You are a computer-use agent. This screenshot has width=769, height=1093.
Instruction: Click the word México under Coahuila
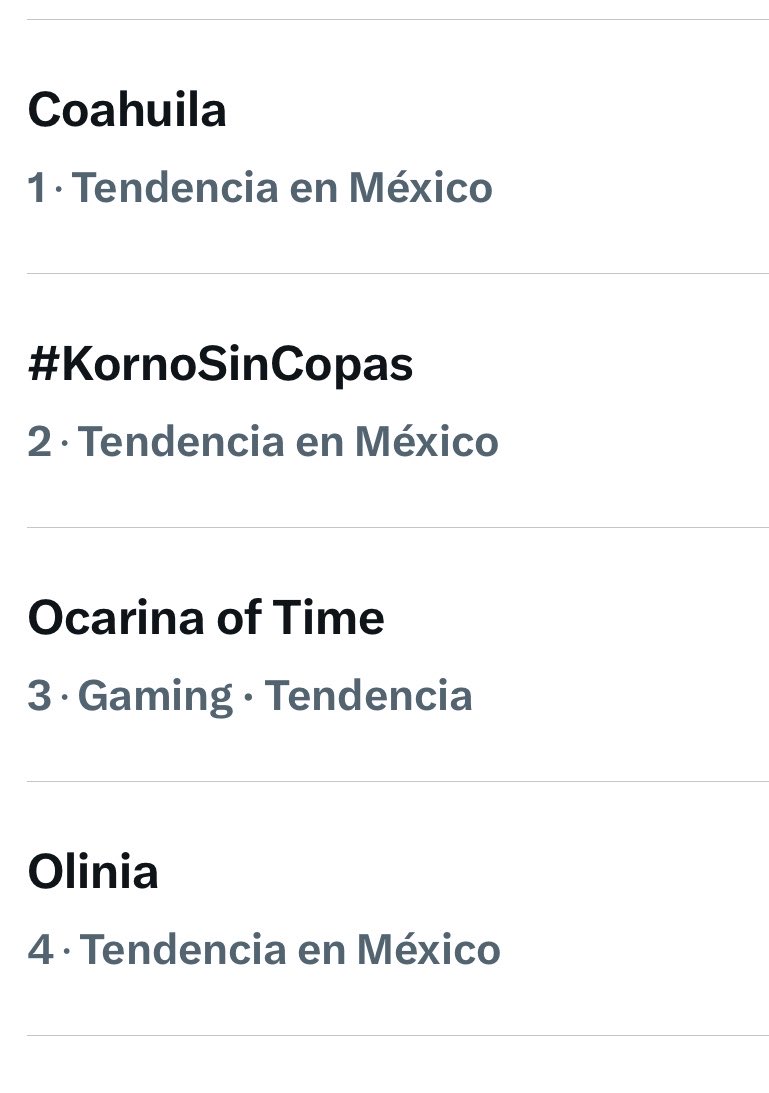coord(421,188)
